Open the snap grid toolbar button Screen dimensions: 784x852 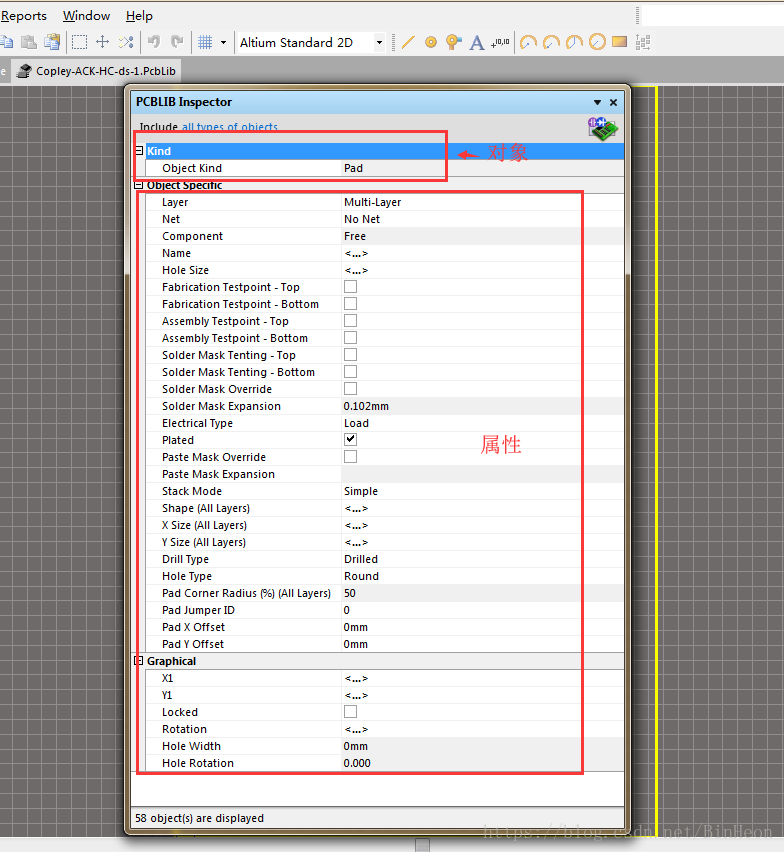[205, 42]
